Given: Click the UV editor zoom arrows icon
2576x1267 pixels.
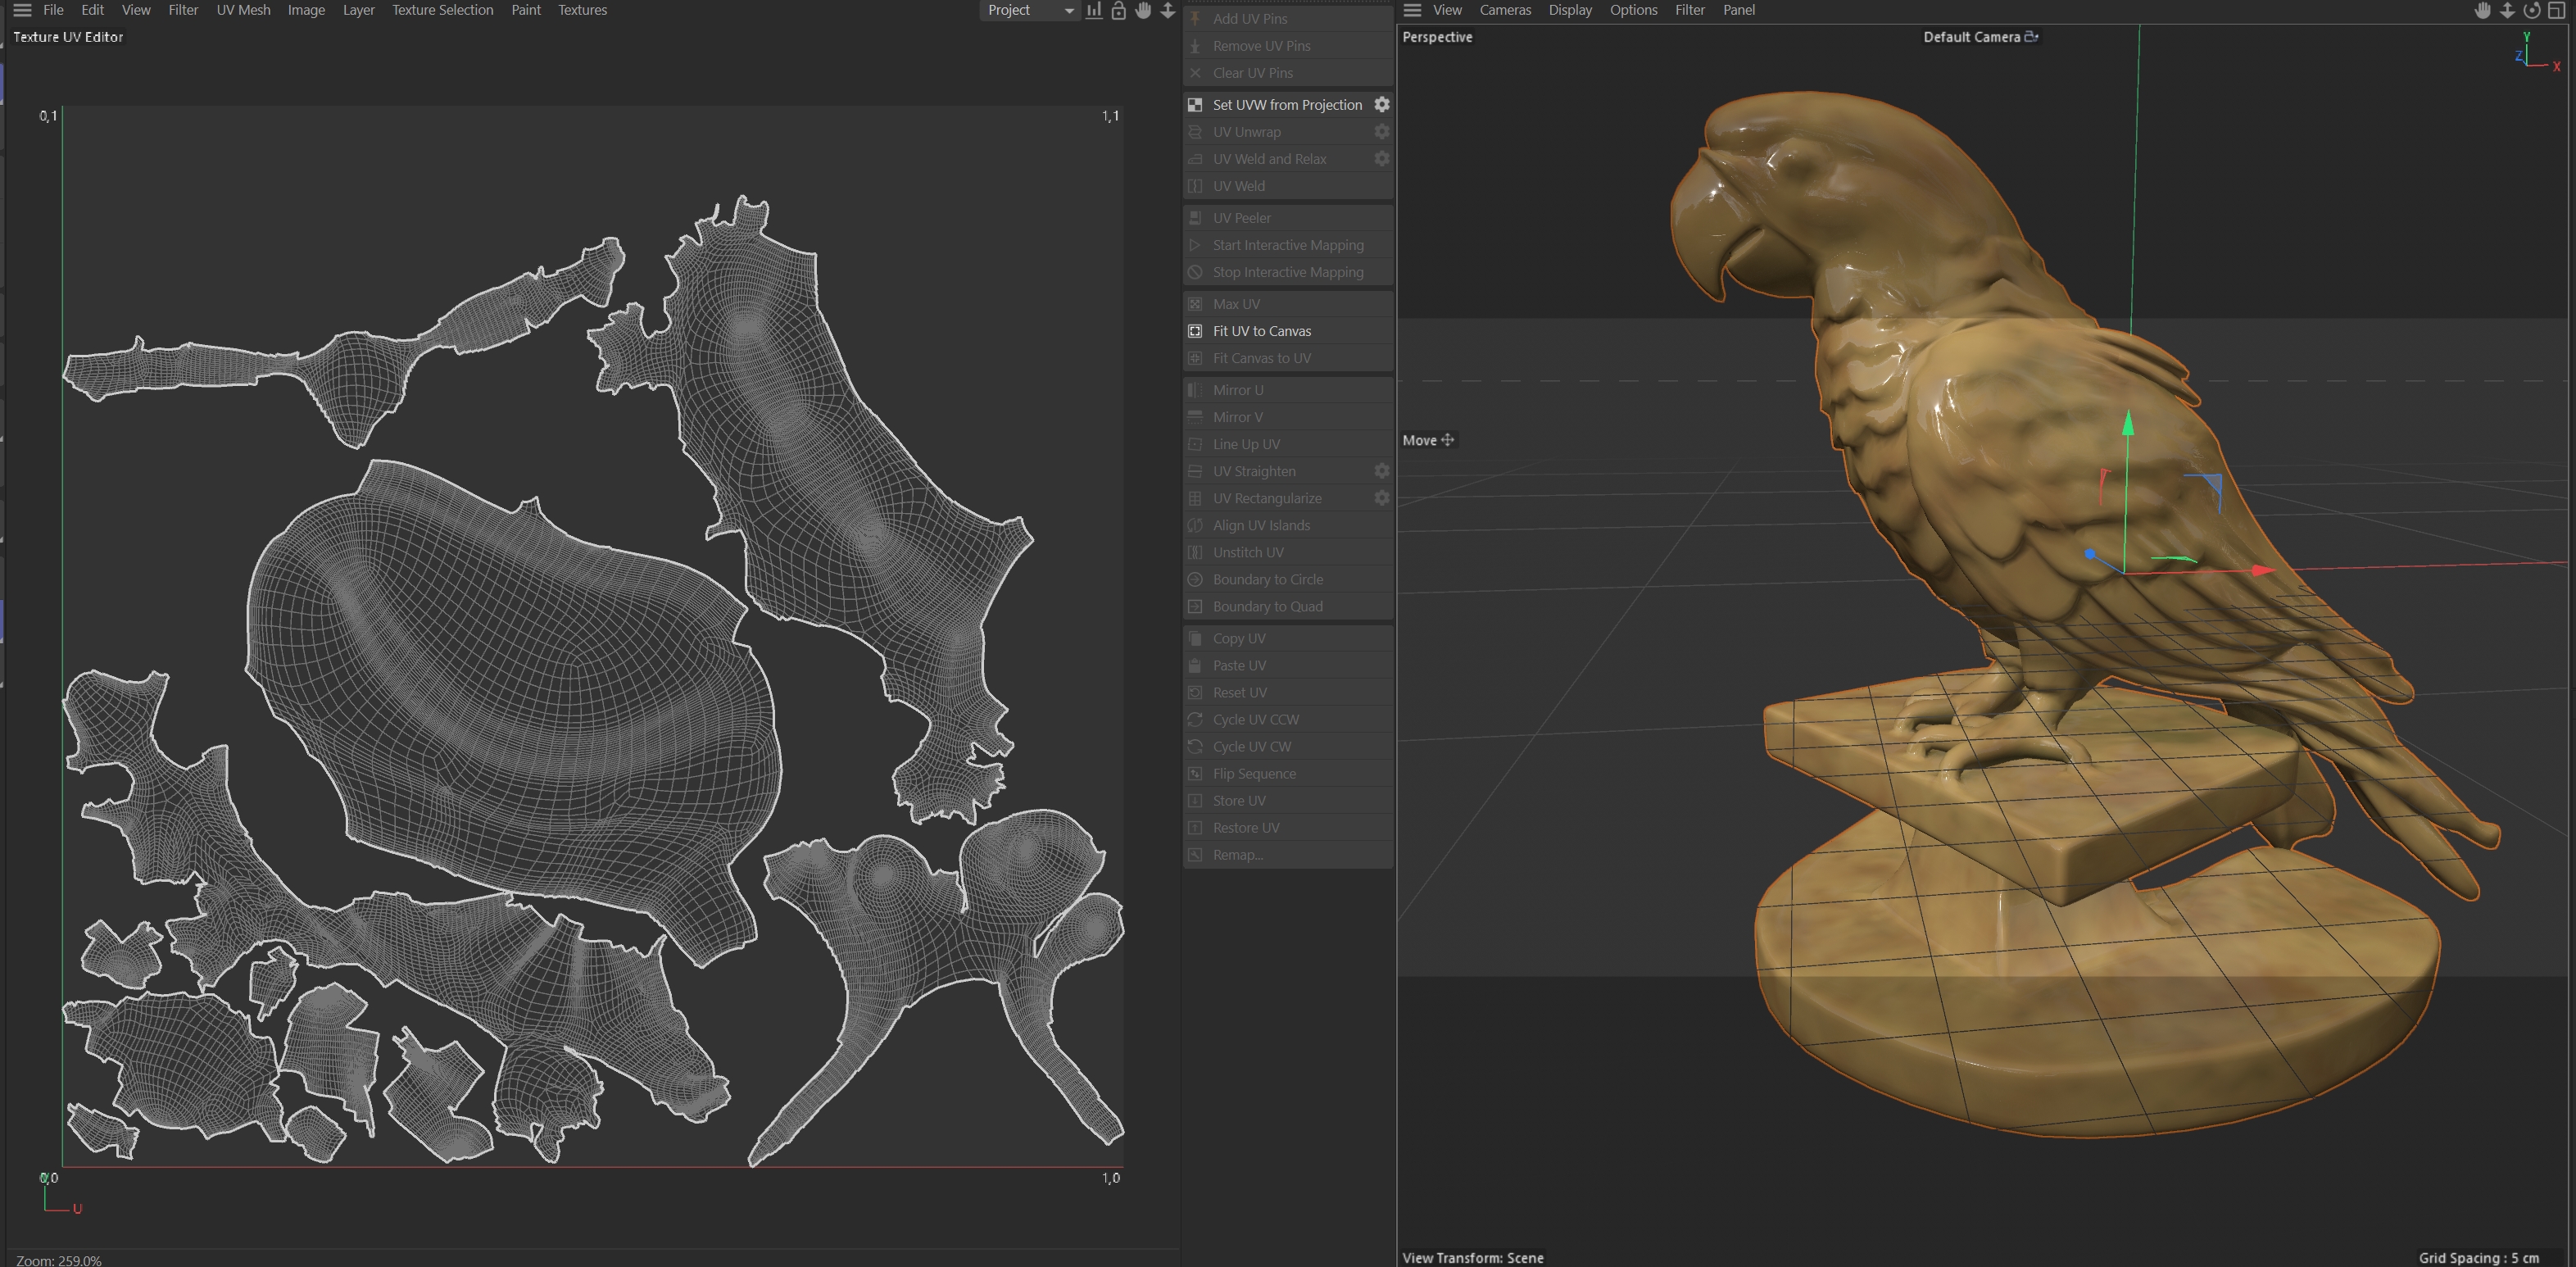Looking at the screenshot, I should pyautogui.click(x=1167, y=10).
